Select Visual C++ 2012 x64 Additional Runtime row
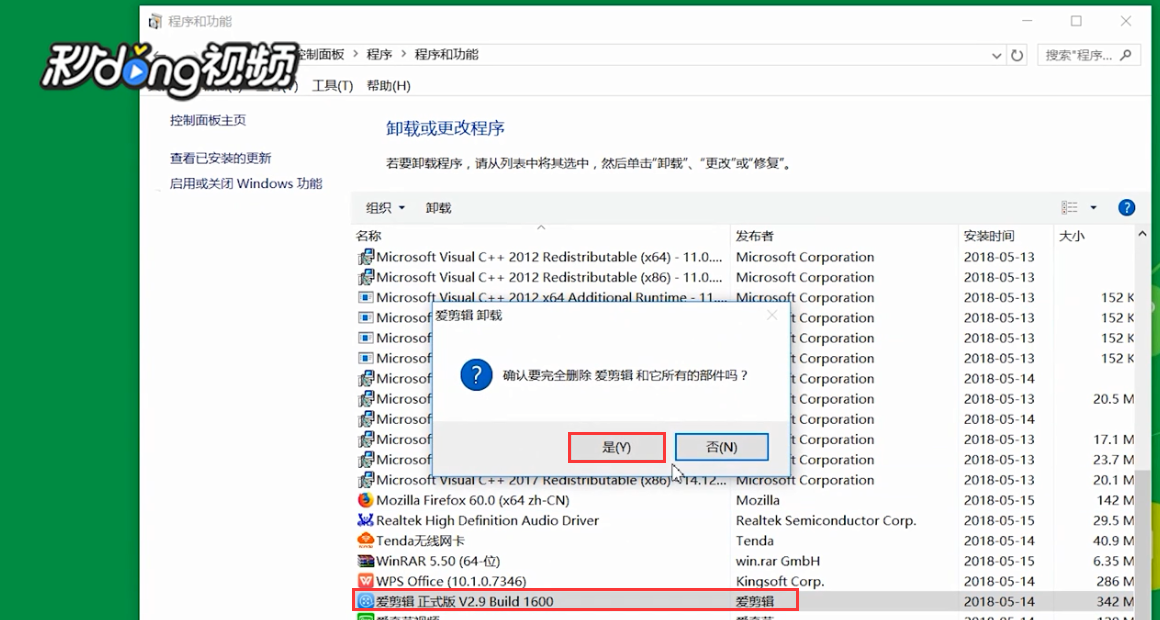This screenshot has width=1160, height=620. (x=744, y=297)
